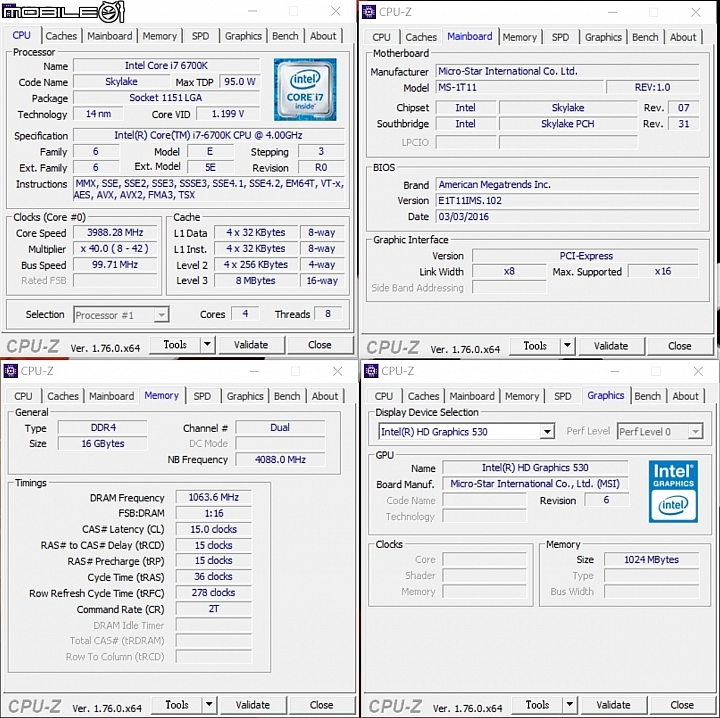Click Close button in Memory window footer

coord(321,704)
